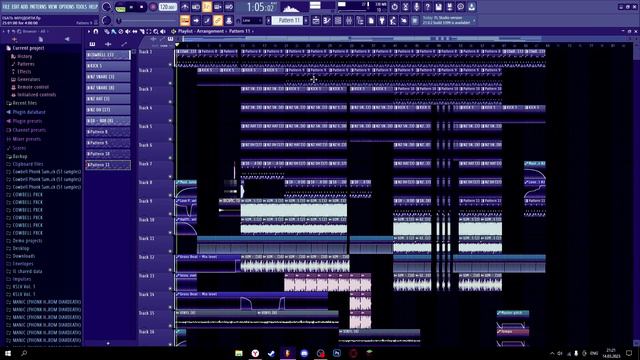Select Pattern 10 in the picker
This screenshot has width=640, height=360.
[108, 154]
